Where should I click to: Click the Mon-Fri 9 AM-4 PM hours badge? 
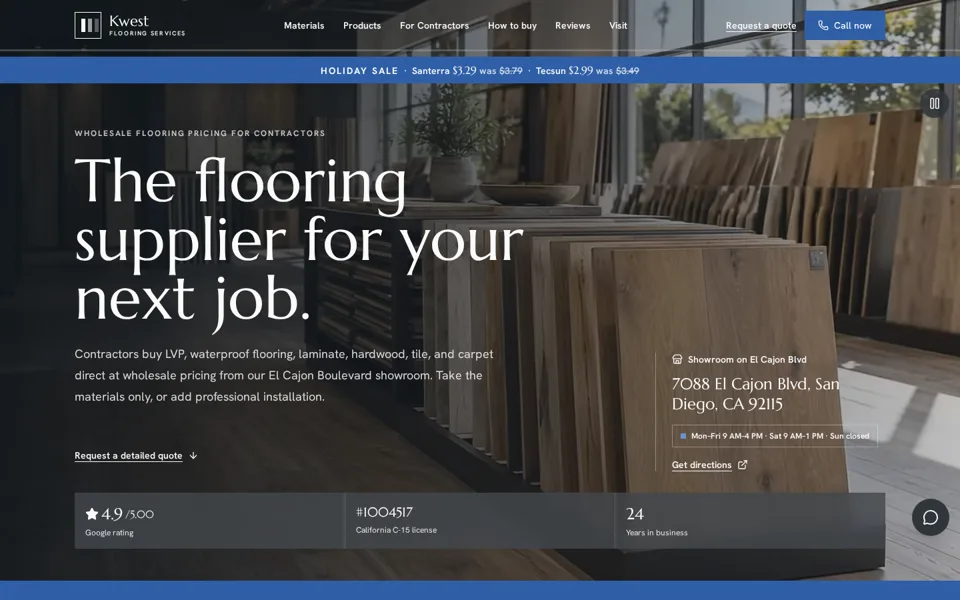[774, 436]
